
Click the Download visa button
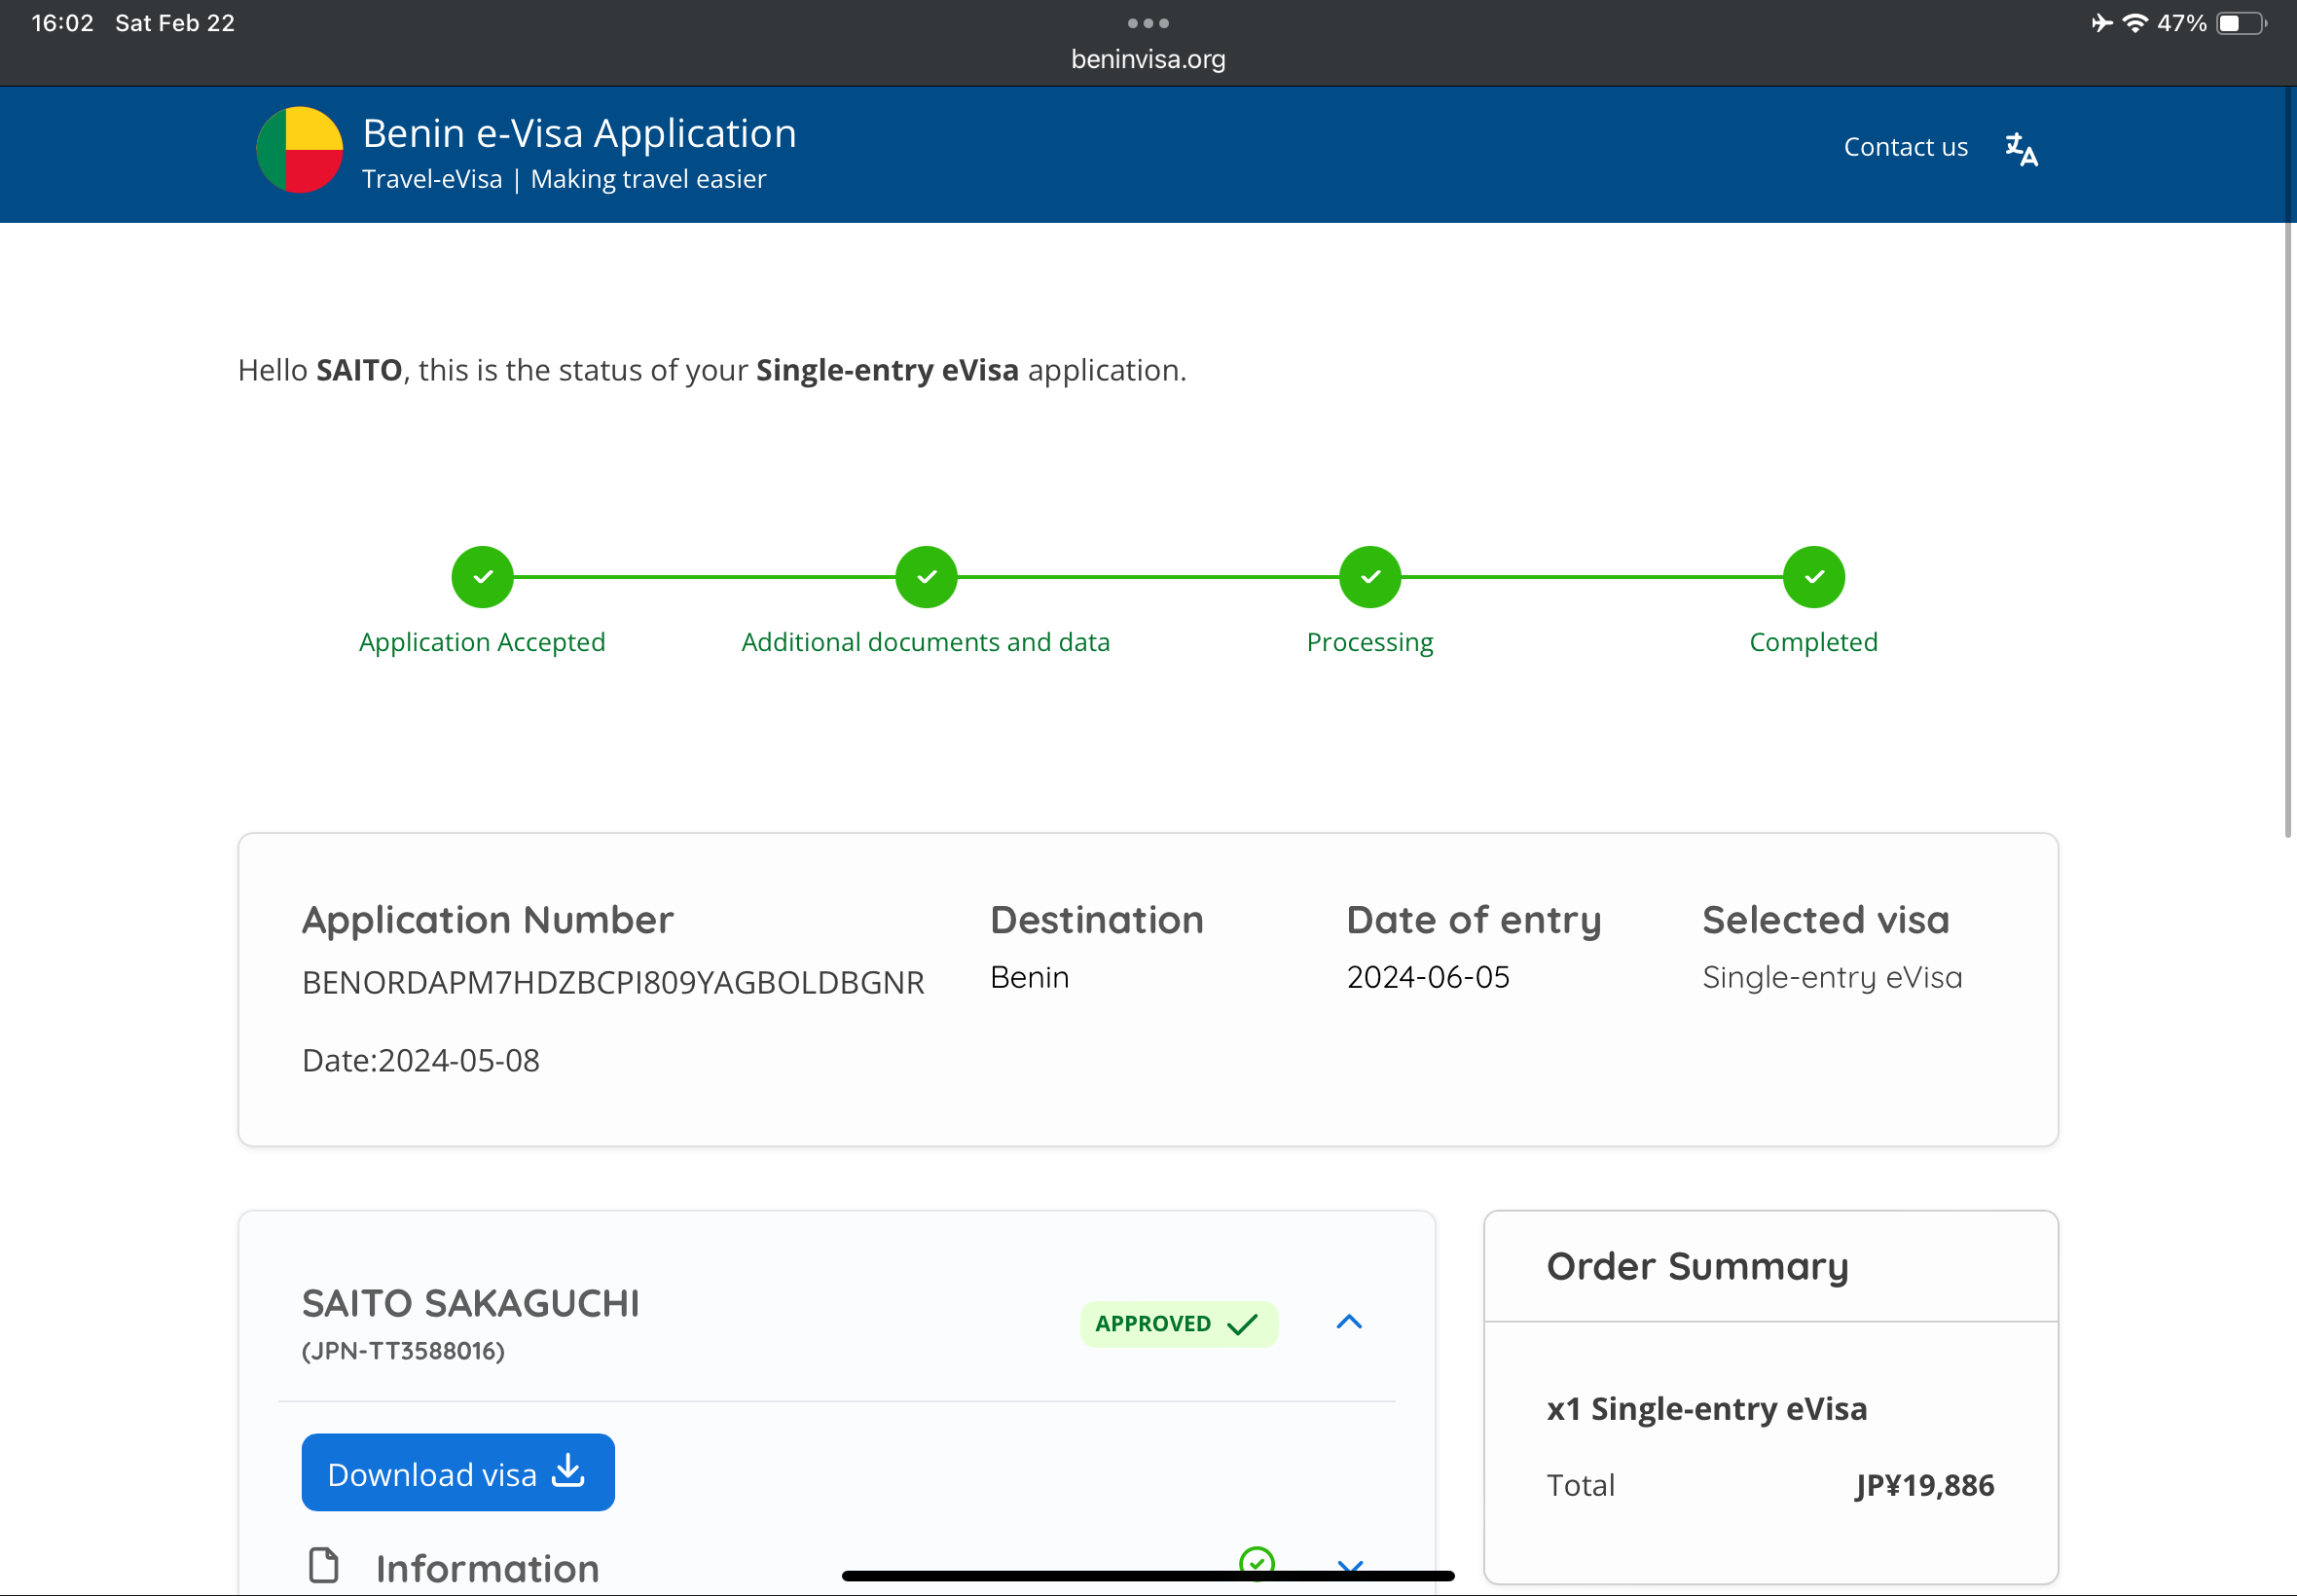click(458, 1472)
